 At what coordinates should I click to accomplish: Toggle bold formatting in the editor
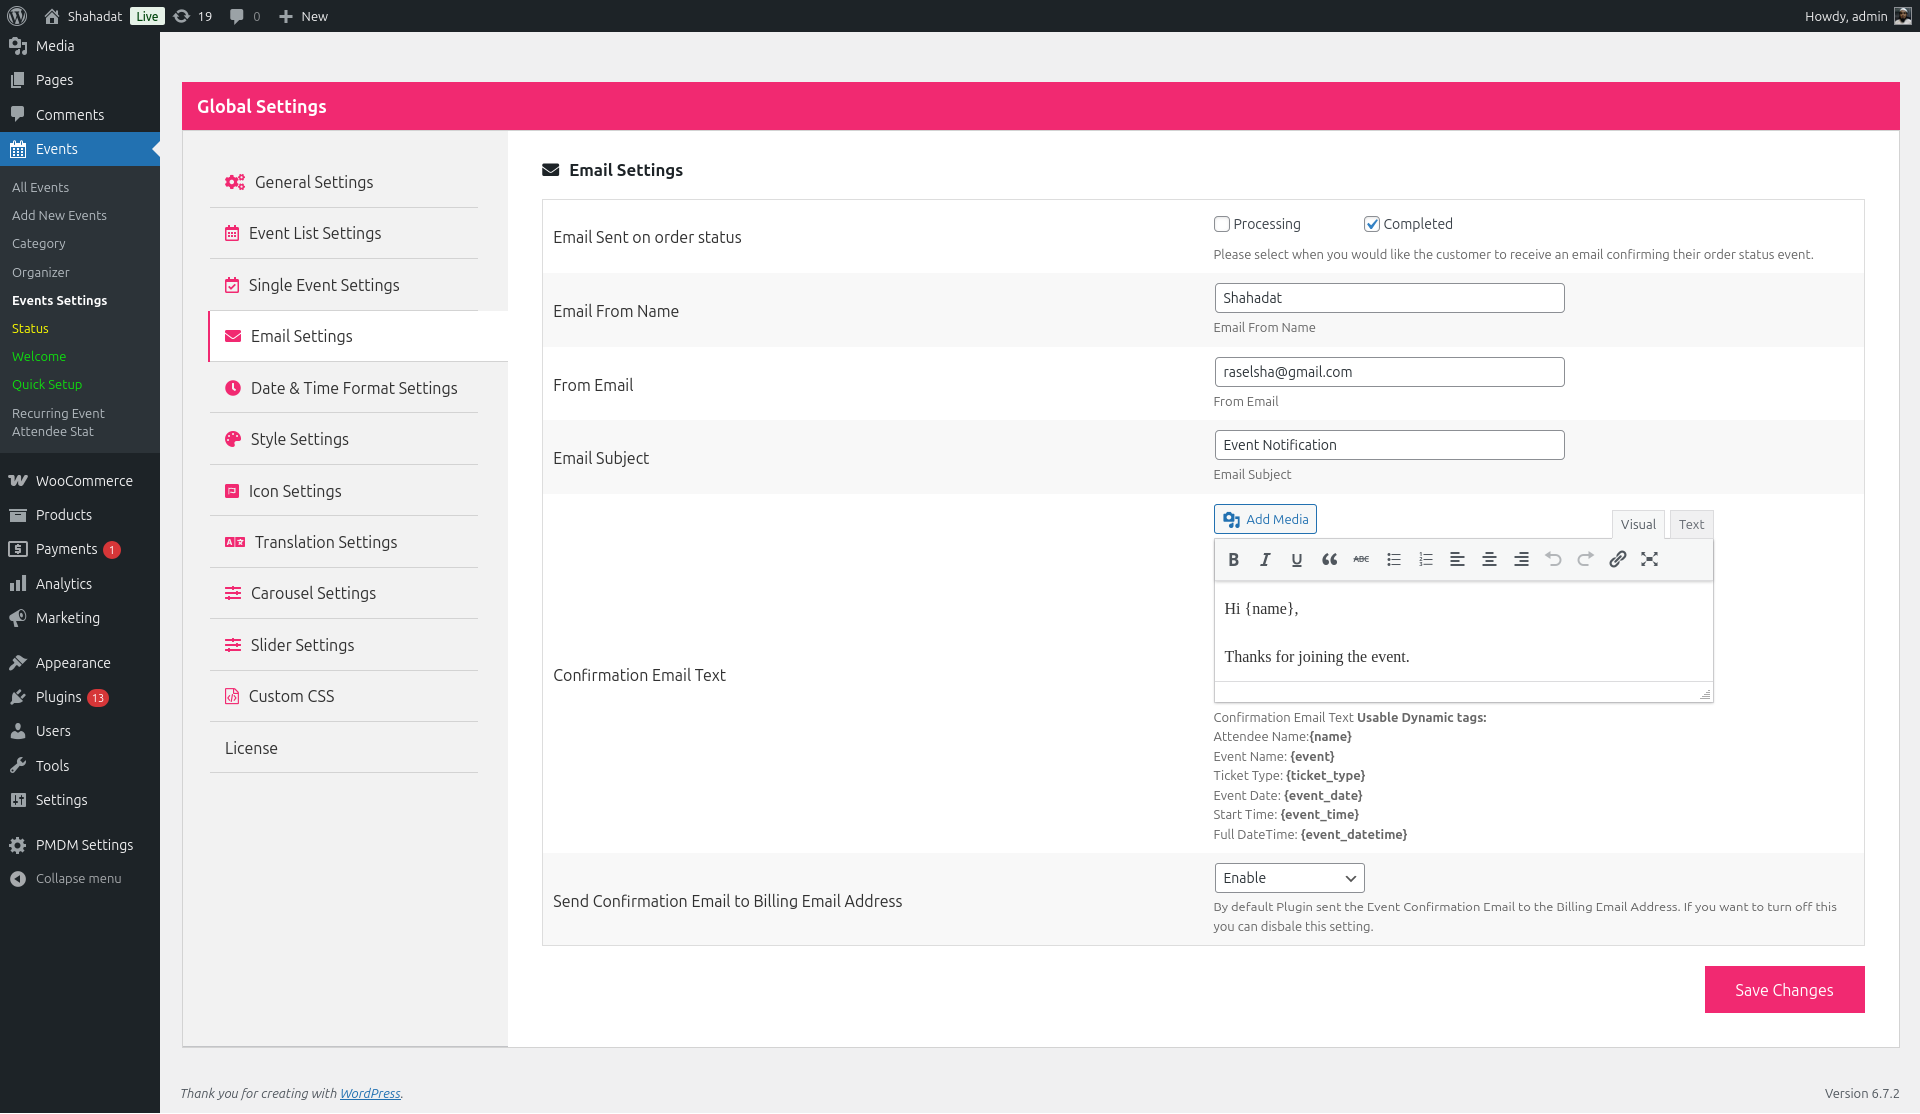[x=1233, y=560]
